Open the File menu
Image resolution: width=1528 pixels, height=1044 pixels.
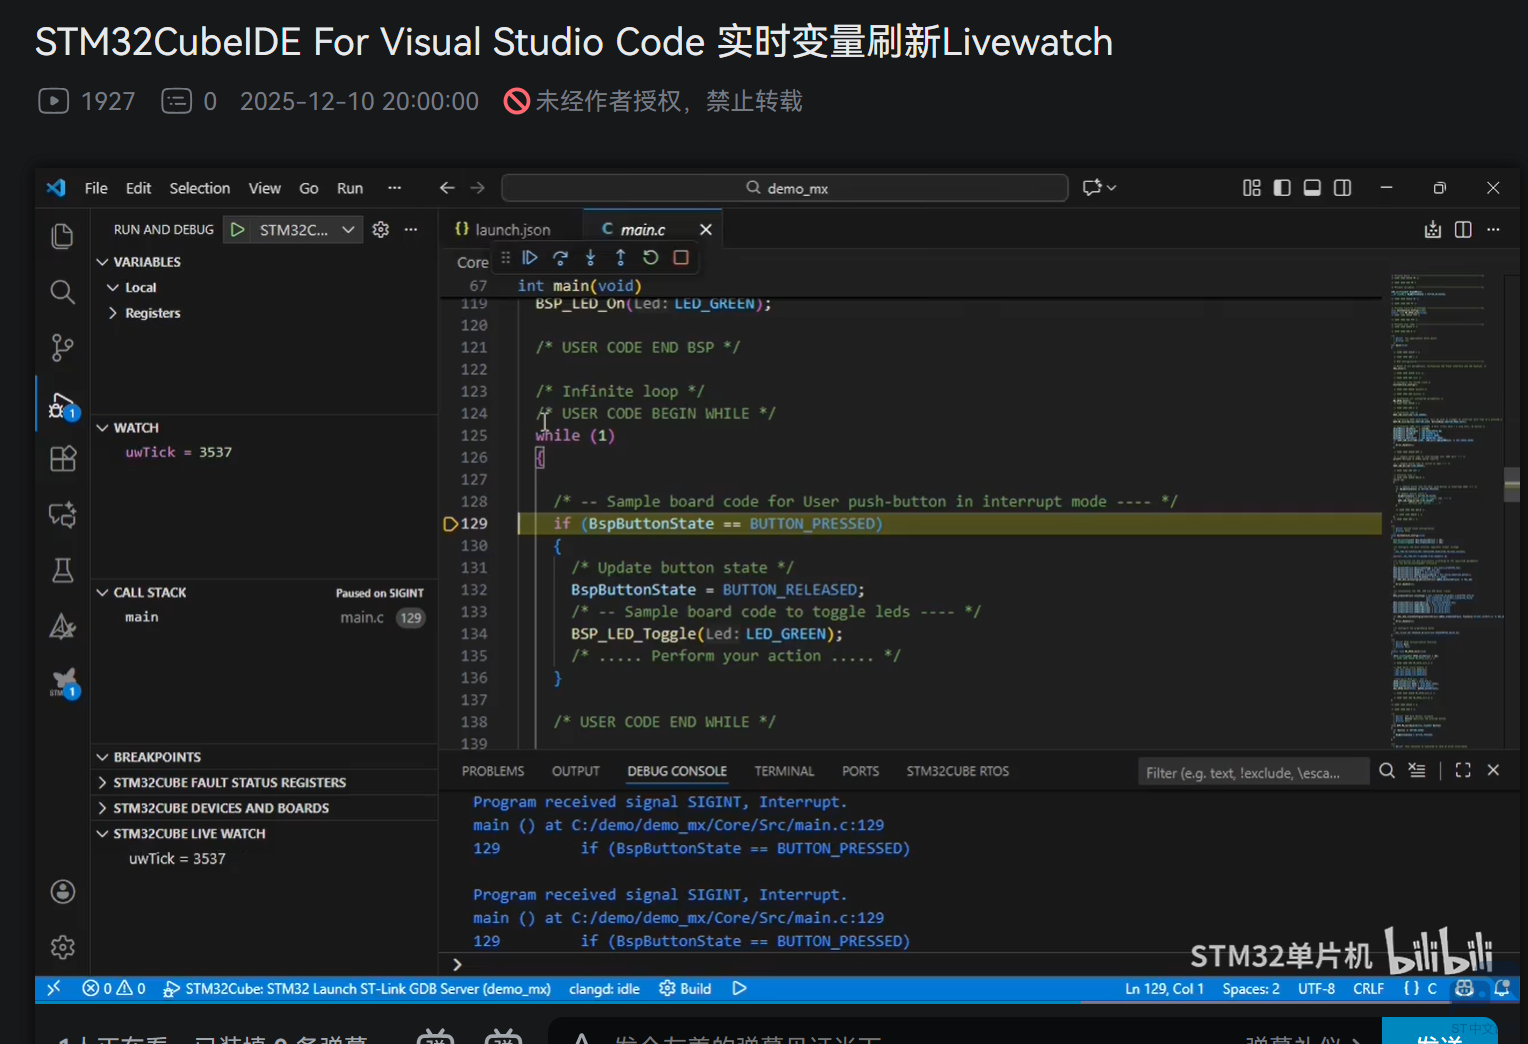96,188
